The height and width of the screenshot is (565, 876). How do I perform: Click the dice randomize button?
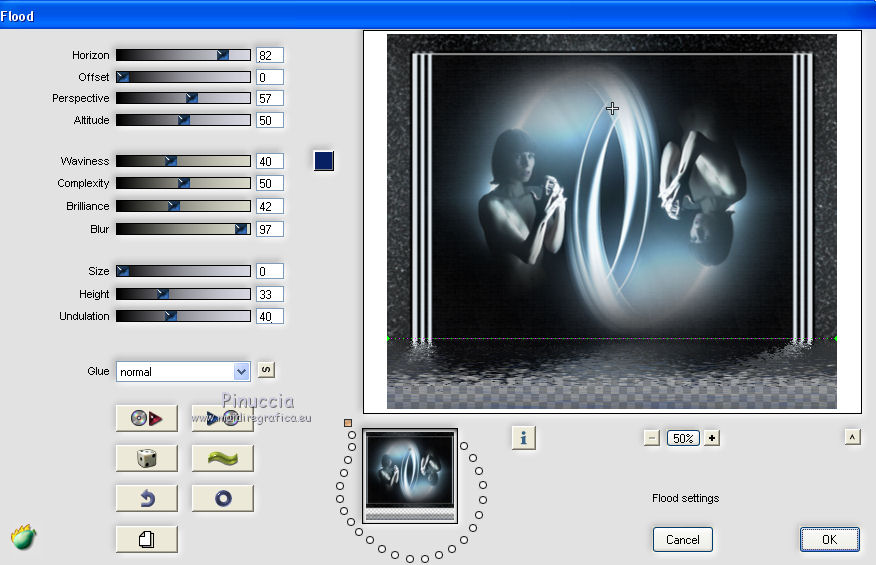[146, 458]
